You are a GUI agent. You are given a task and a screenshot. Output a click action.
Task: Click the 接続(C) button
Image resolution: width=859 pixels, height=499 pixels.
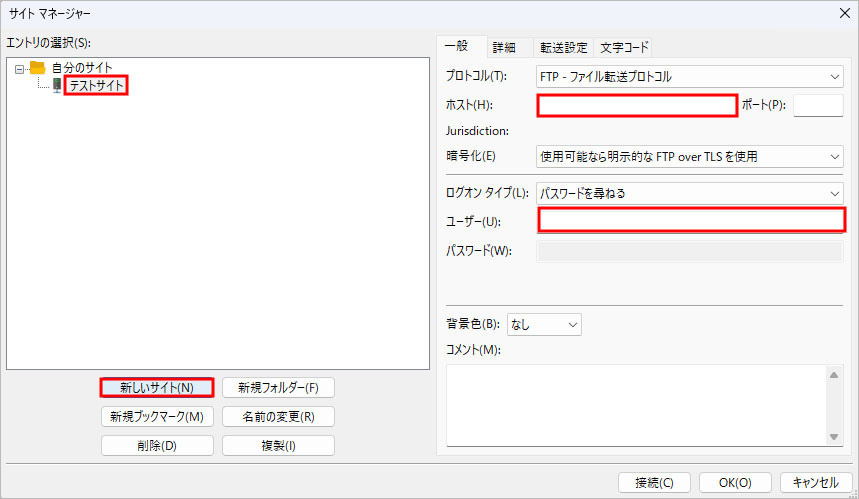654,483
